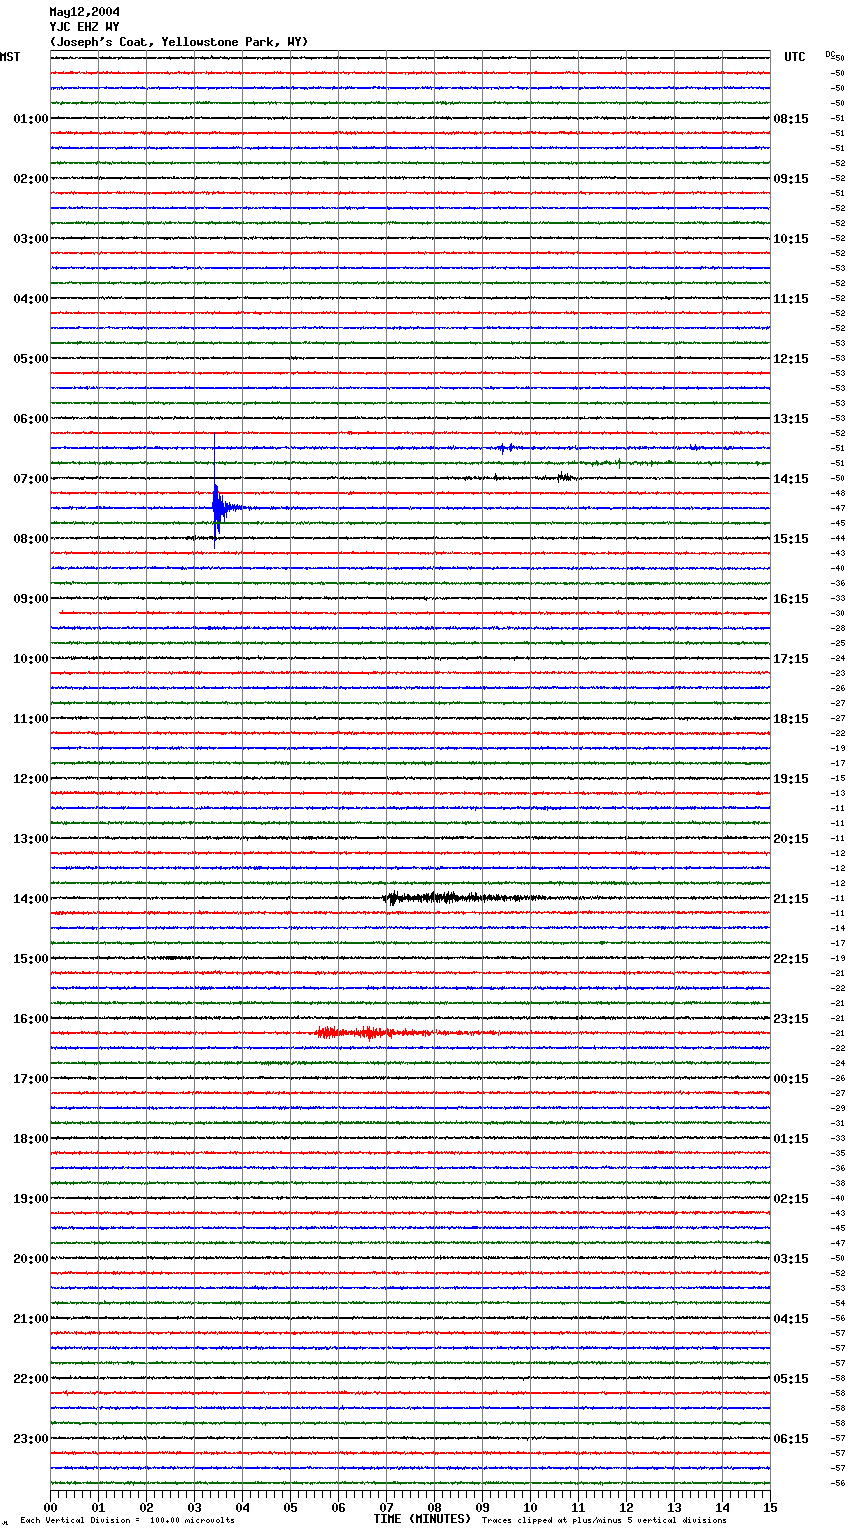The height and width of the screenshot is (1534, 850).
Task: Click the 15 minute tick label on x-axis
Action: 770,1507
